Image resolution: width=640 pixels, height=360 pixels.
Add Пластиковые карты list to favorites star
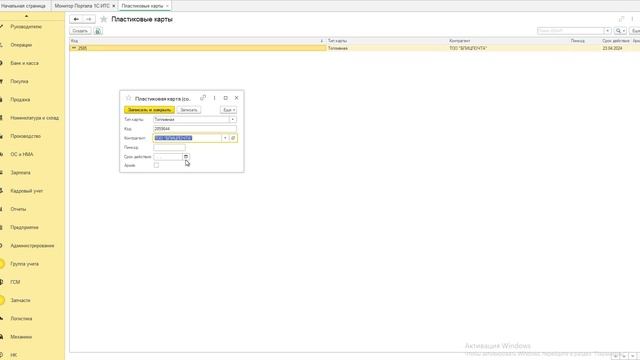(x=104, y=19)
